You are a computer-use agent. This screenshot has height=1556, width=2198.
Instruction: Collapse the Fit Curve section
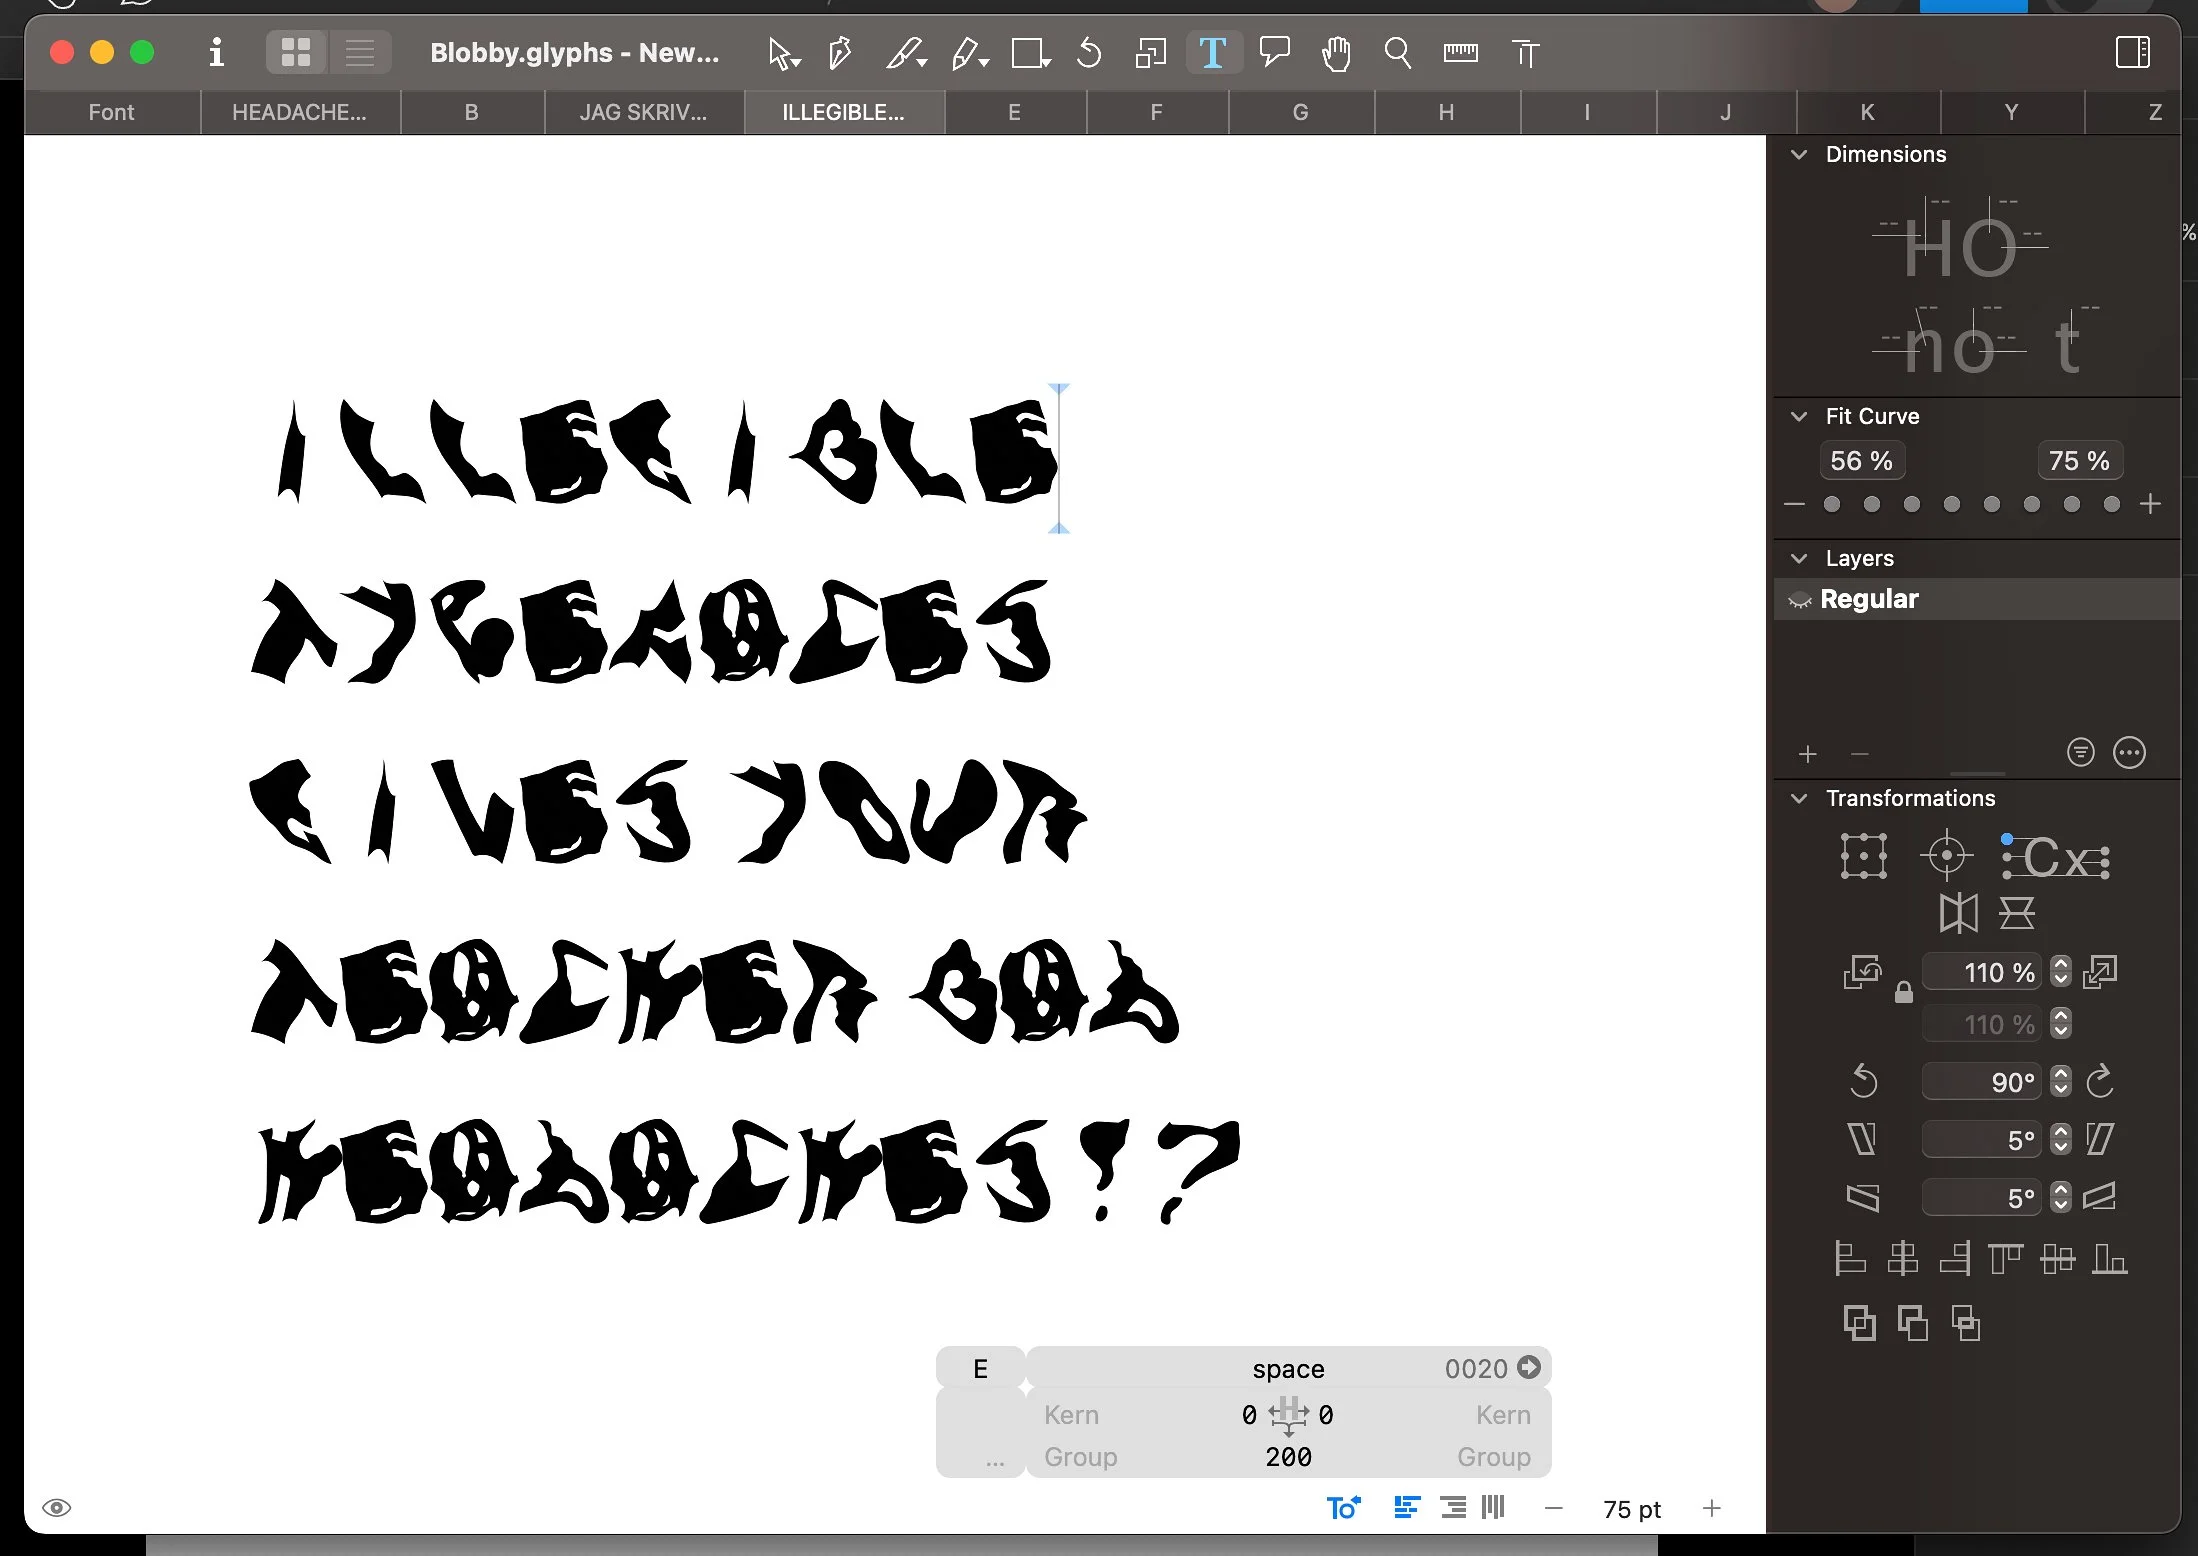(x=1799, y=416)
